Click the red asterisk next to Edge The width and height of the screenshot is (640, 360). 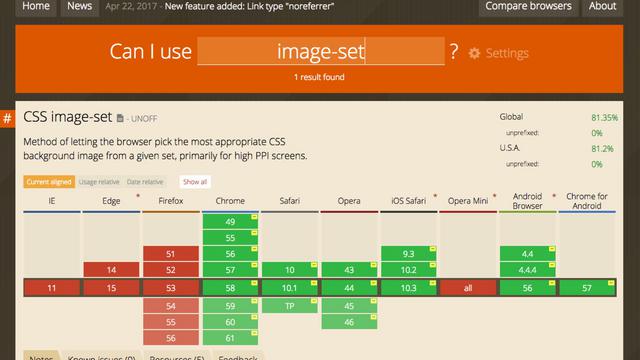138,196
